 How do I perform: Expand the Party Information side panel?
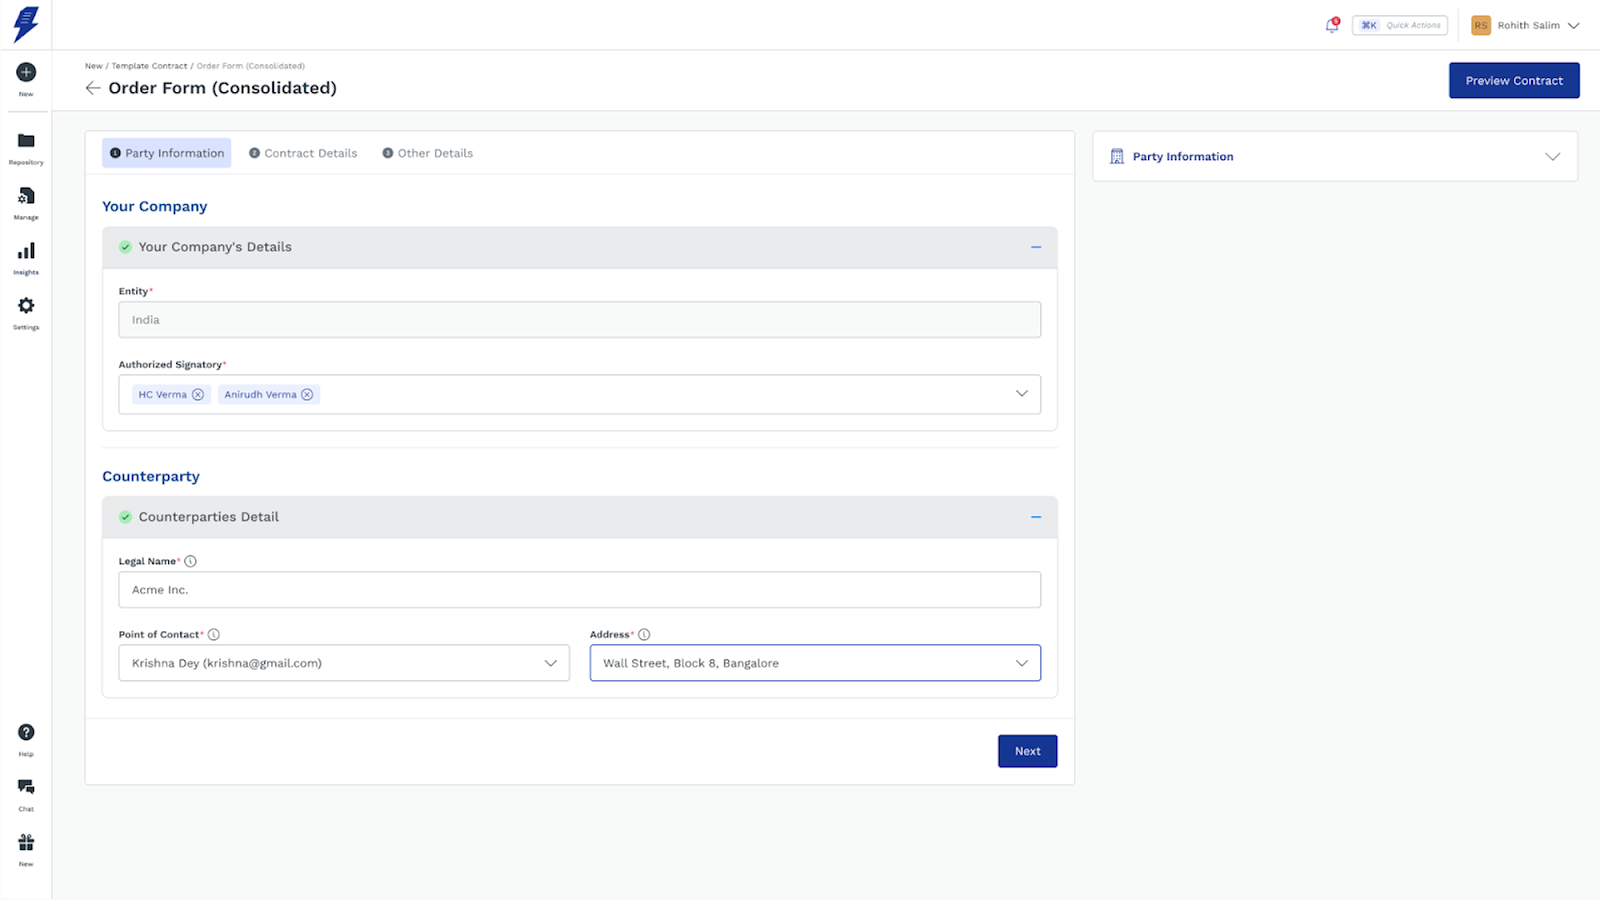click(1552, 157)
